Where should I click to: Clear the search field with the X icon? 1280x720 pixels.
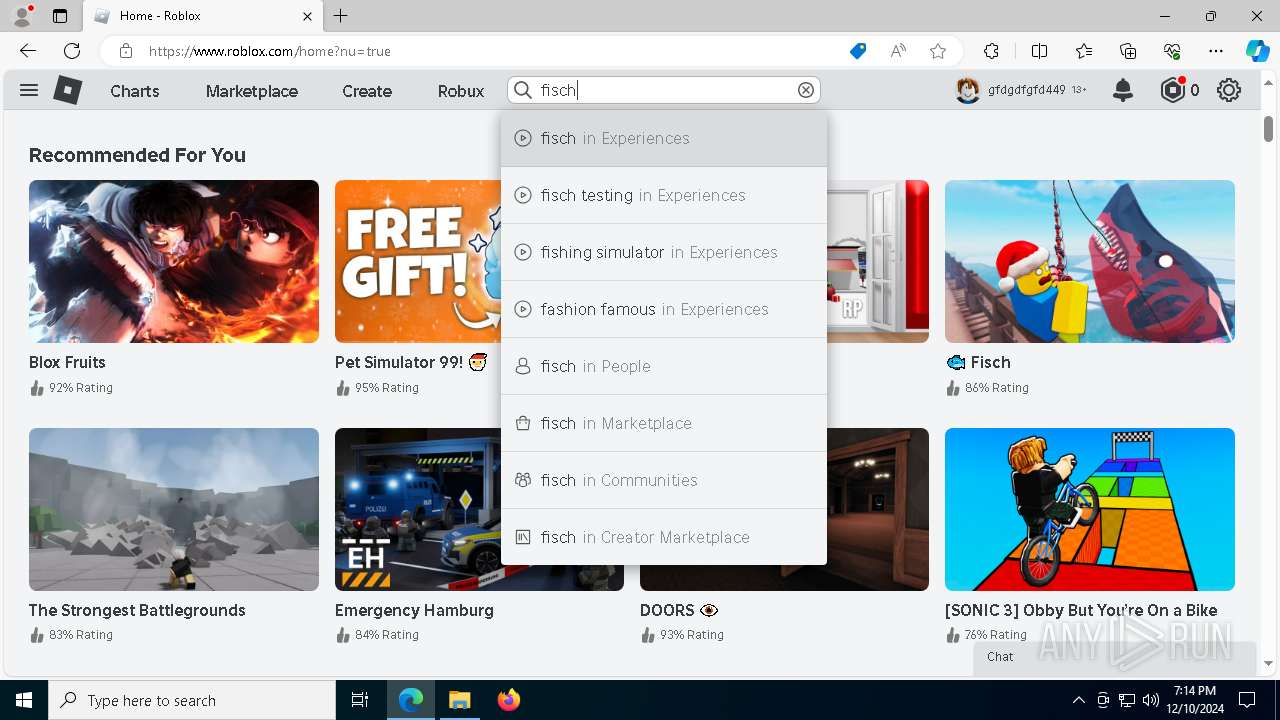click(x=806, y=90)
